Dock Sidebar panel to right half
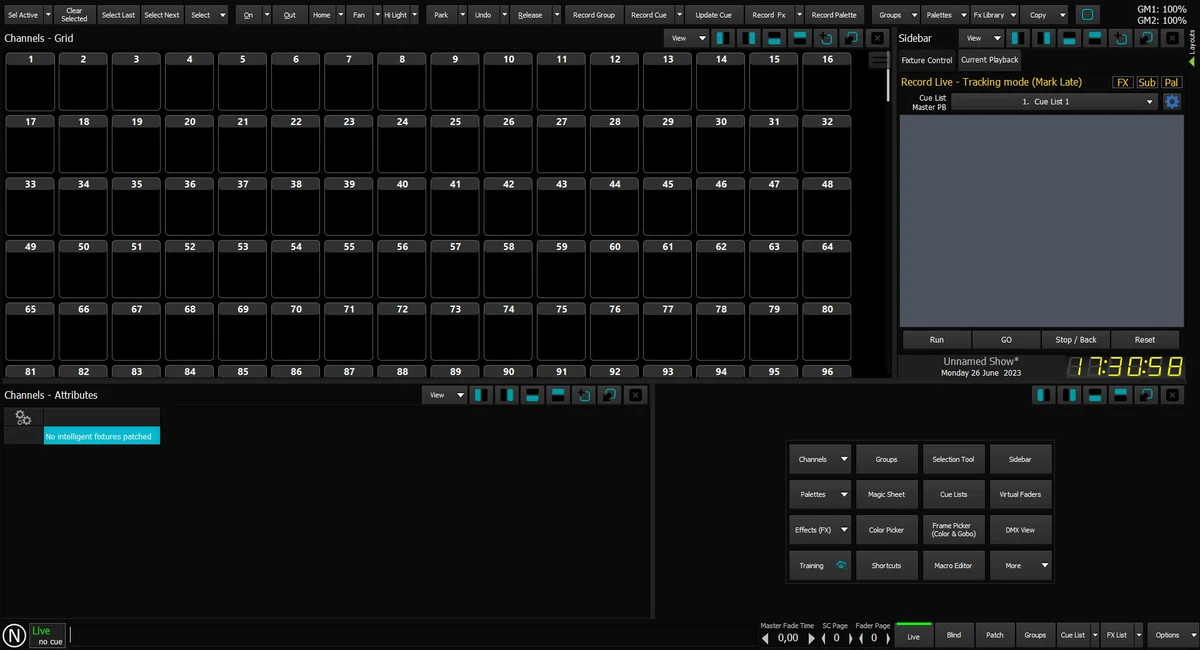1200x650 pixels. (1044, 38)
